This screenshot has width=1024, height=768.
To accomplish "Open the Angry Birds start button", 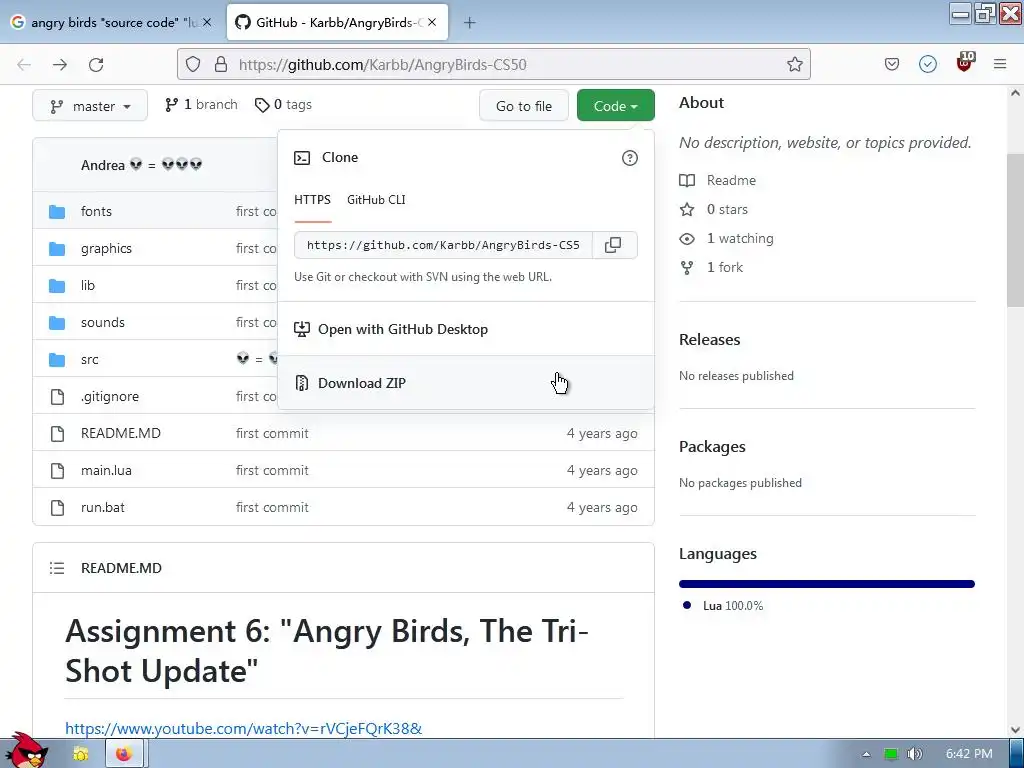I will 26,751.
